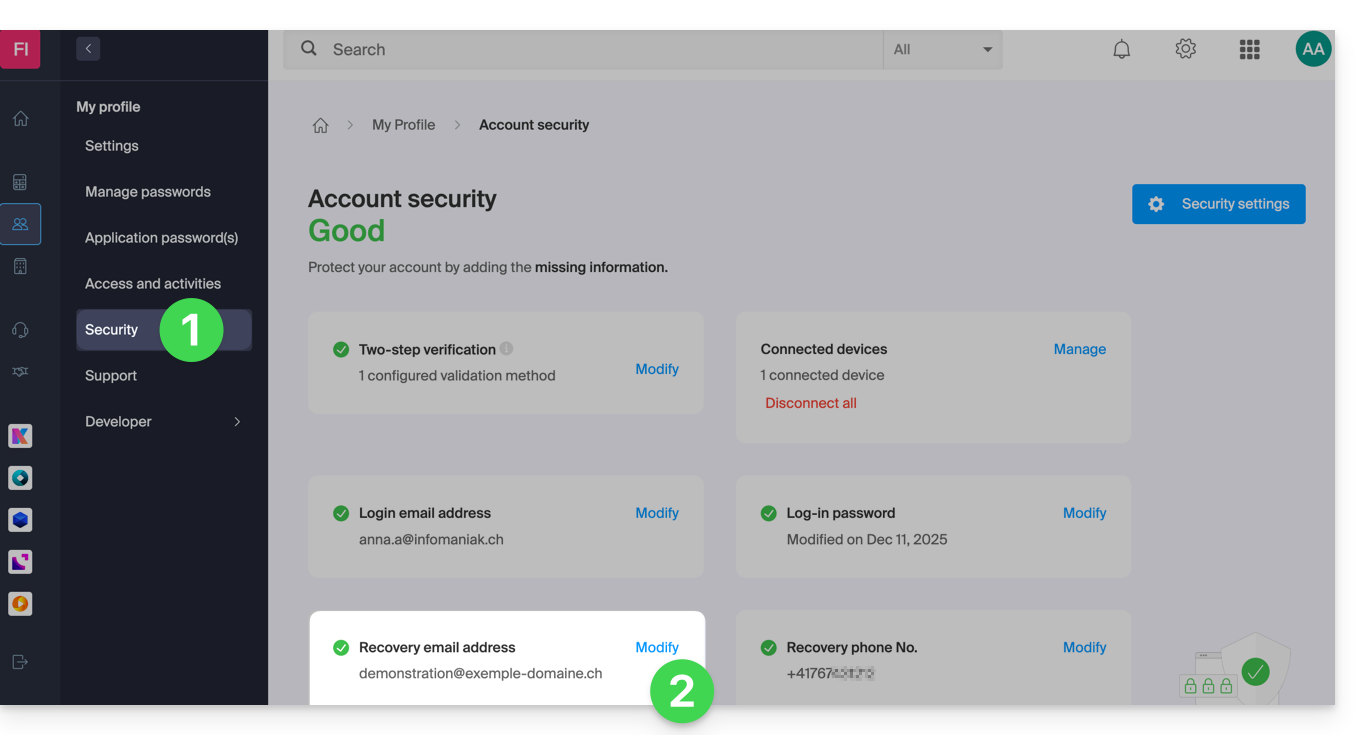Click the Security settings button
This screenshot has width=1365, height=735.
[1218, 204]
